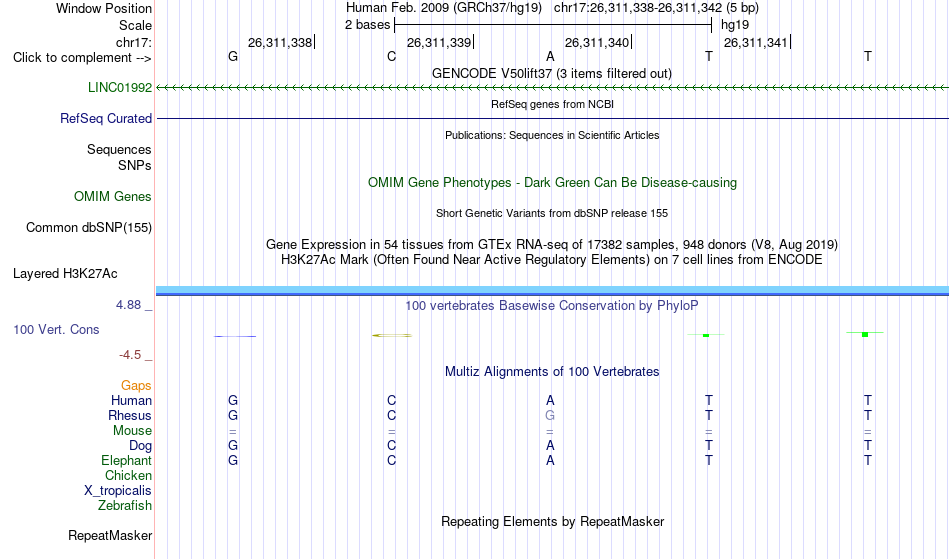Screen dimensions: 950x559
Task: Click Short Genetic Variants from dbSNP title
Action: (x=552, y=213)
